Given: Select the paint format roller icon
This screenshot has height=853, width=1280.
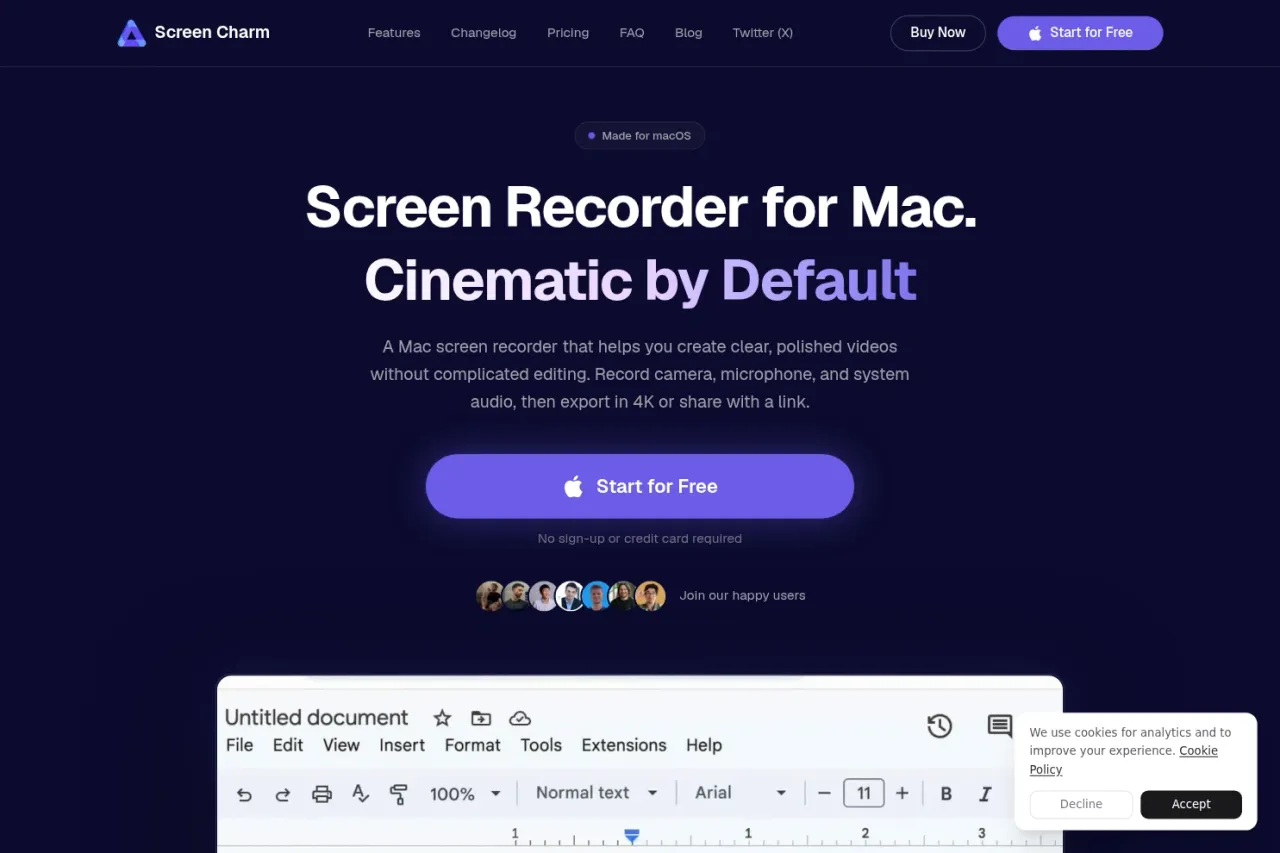Looking at the screenshot, I should click(x=398, y=794).
